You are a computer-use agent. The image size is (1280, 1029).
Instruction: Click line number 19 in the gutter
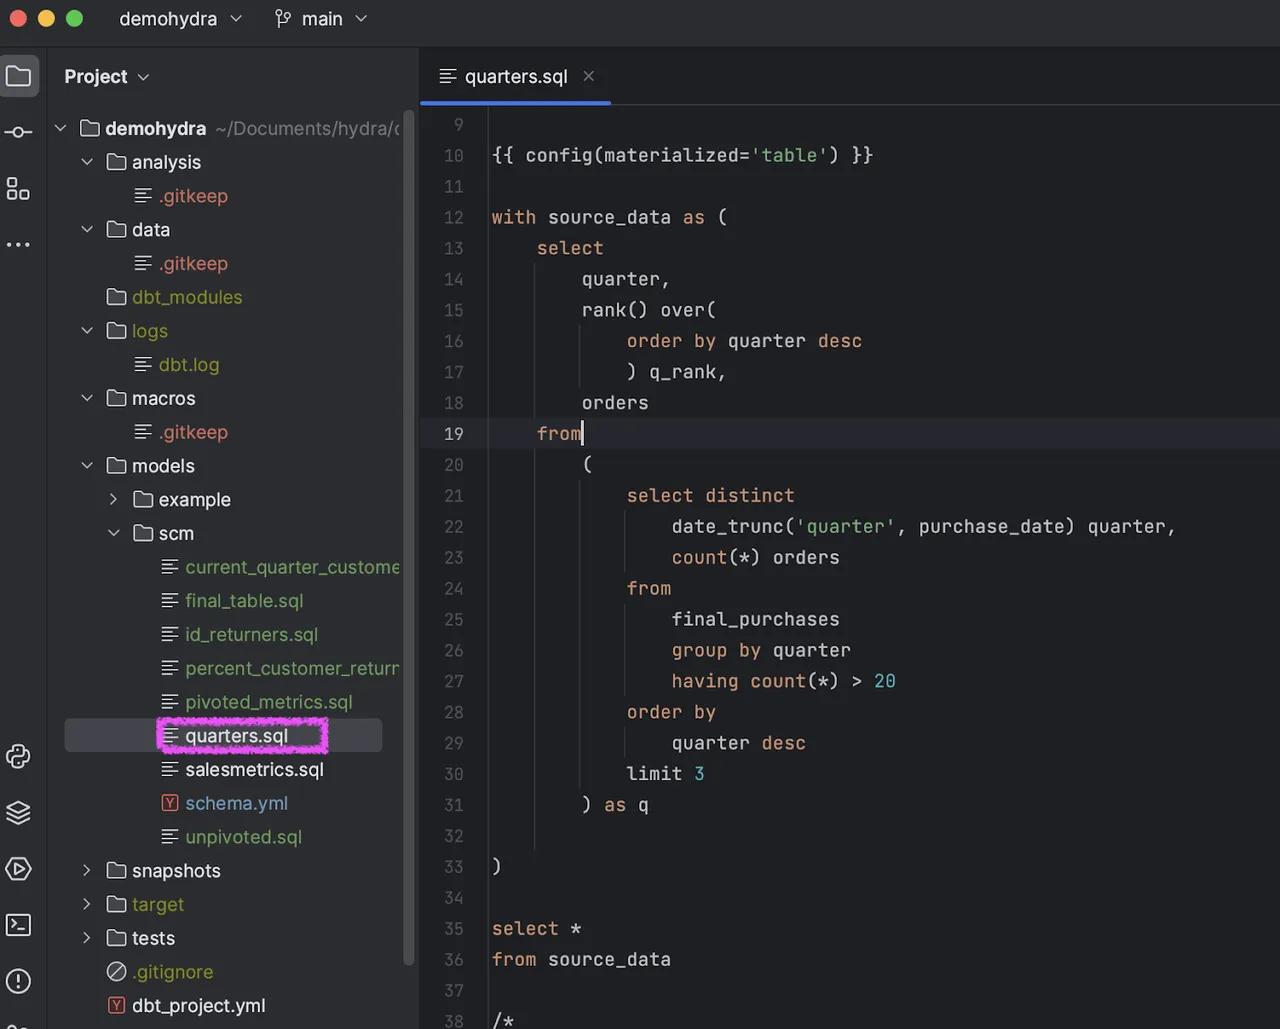pos(454,433)
